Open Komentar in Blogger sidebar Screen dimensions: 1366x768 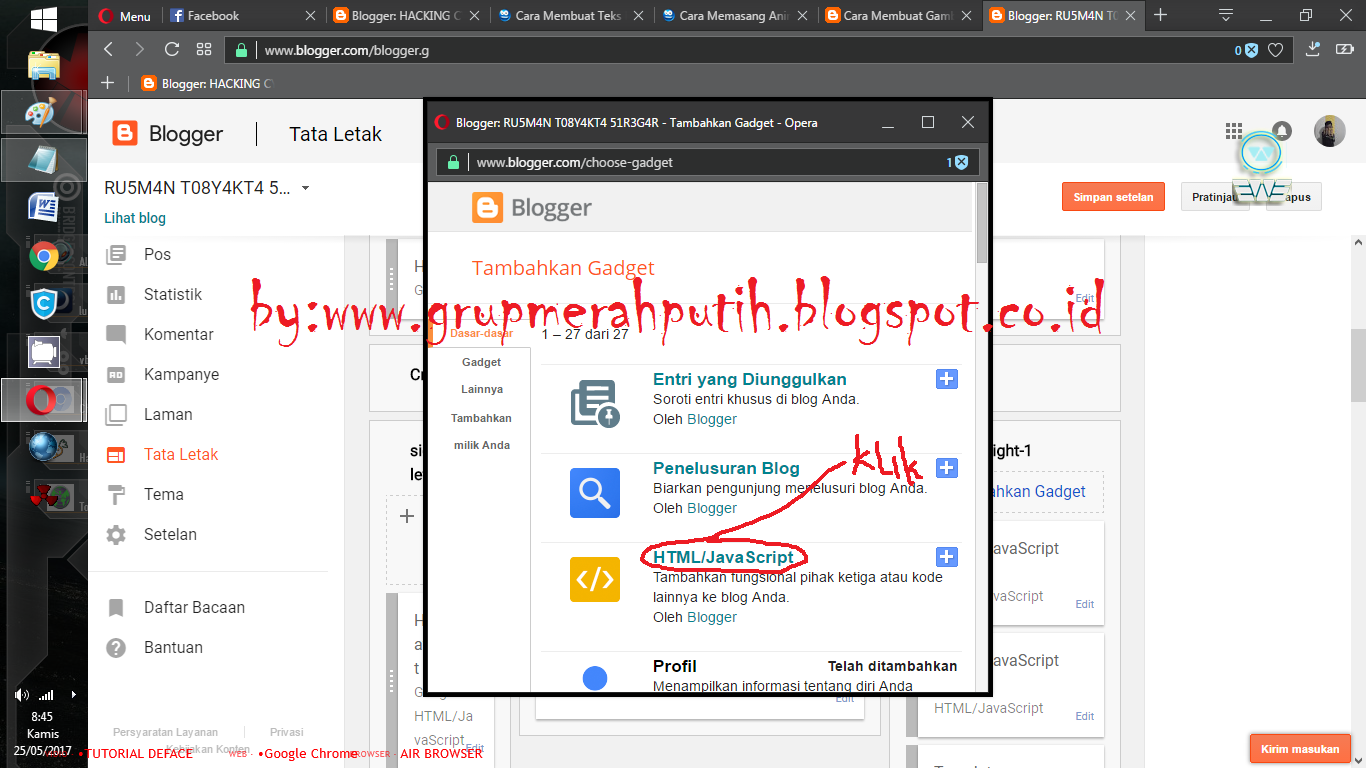[179, 334]
